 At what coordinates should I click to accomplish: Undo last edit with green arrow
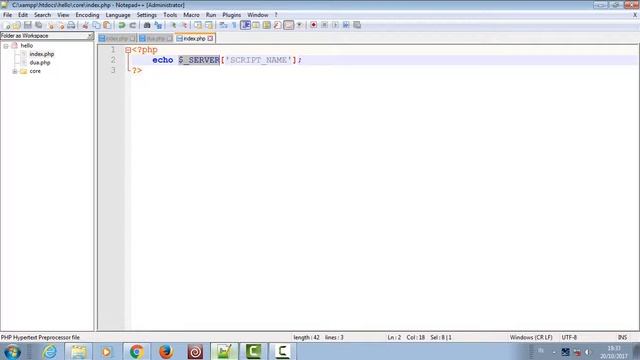point(122,25)
